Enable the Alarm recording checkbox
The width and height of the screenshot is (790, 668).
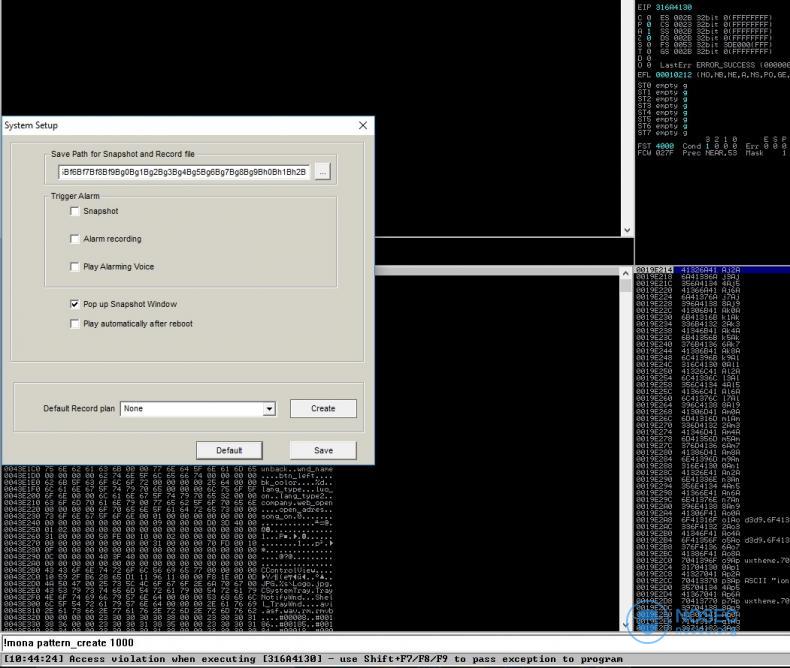[x=75, y=239]
